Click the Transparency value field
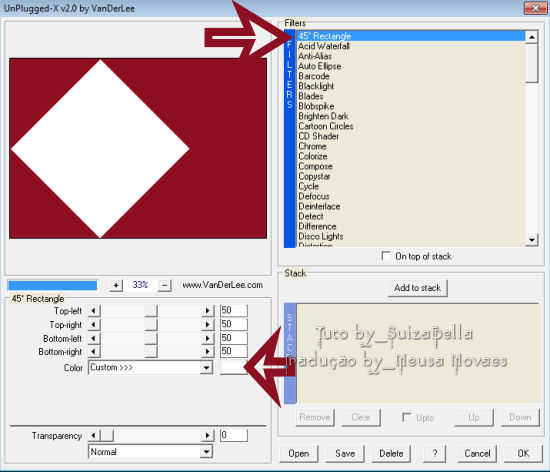Image resolution: width=550 pixels, height=472 pixels. (233, 436)
